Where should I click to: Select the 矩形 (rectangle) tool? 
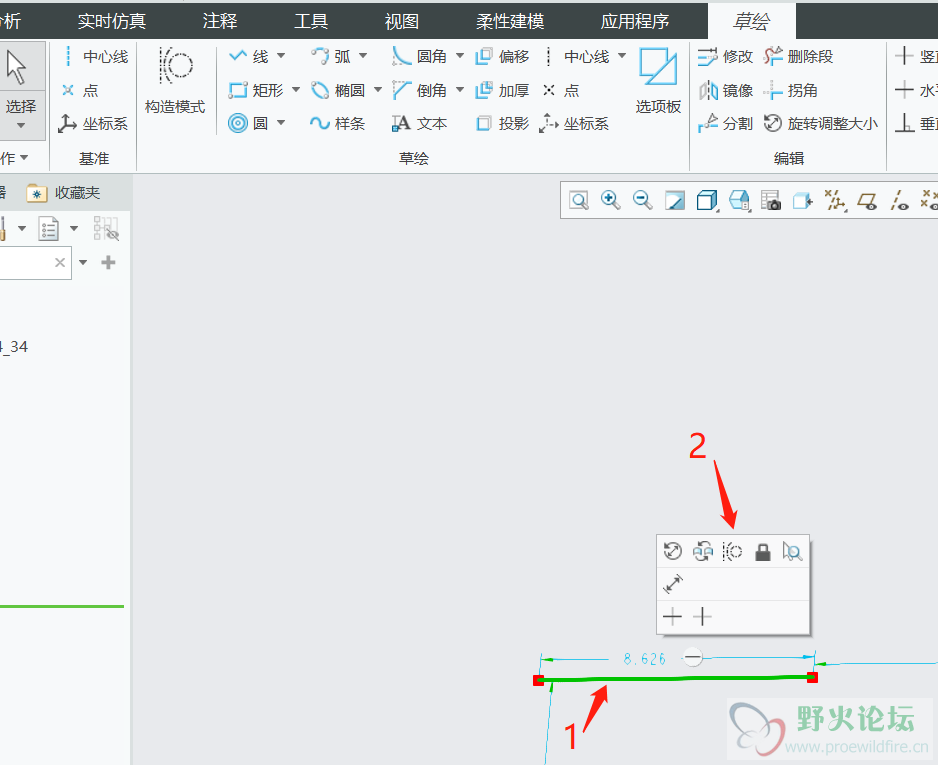pyautogui.click(x=256, y=90)
